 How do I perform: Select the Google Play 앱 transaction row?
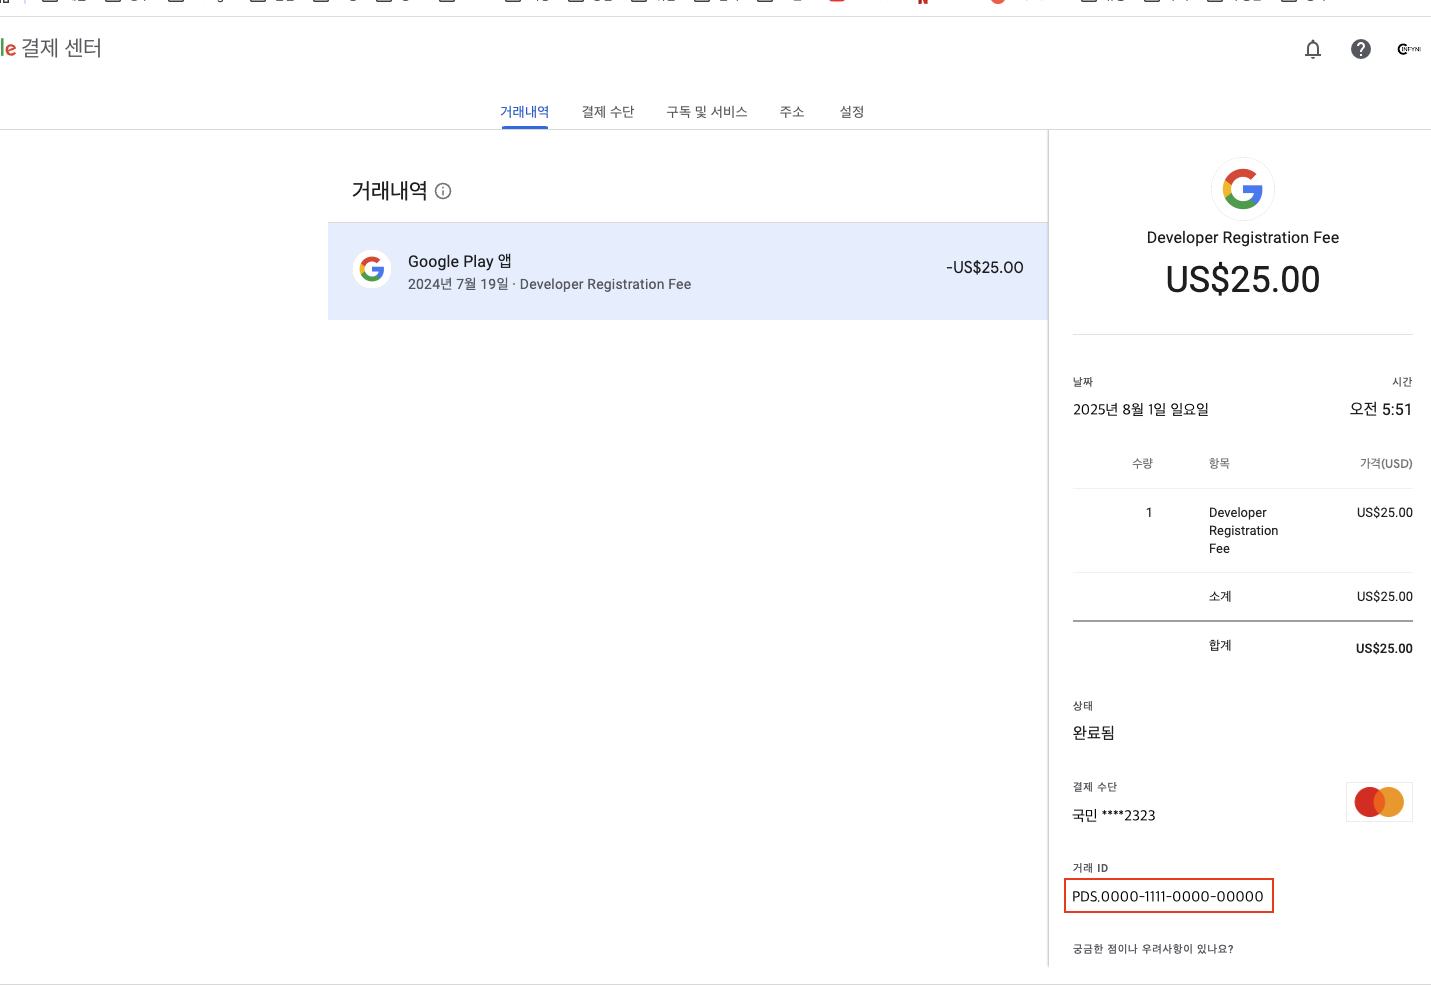click(x=688, y=271)
